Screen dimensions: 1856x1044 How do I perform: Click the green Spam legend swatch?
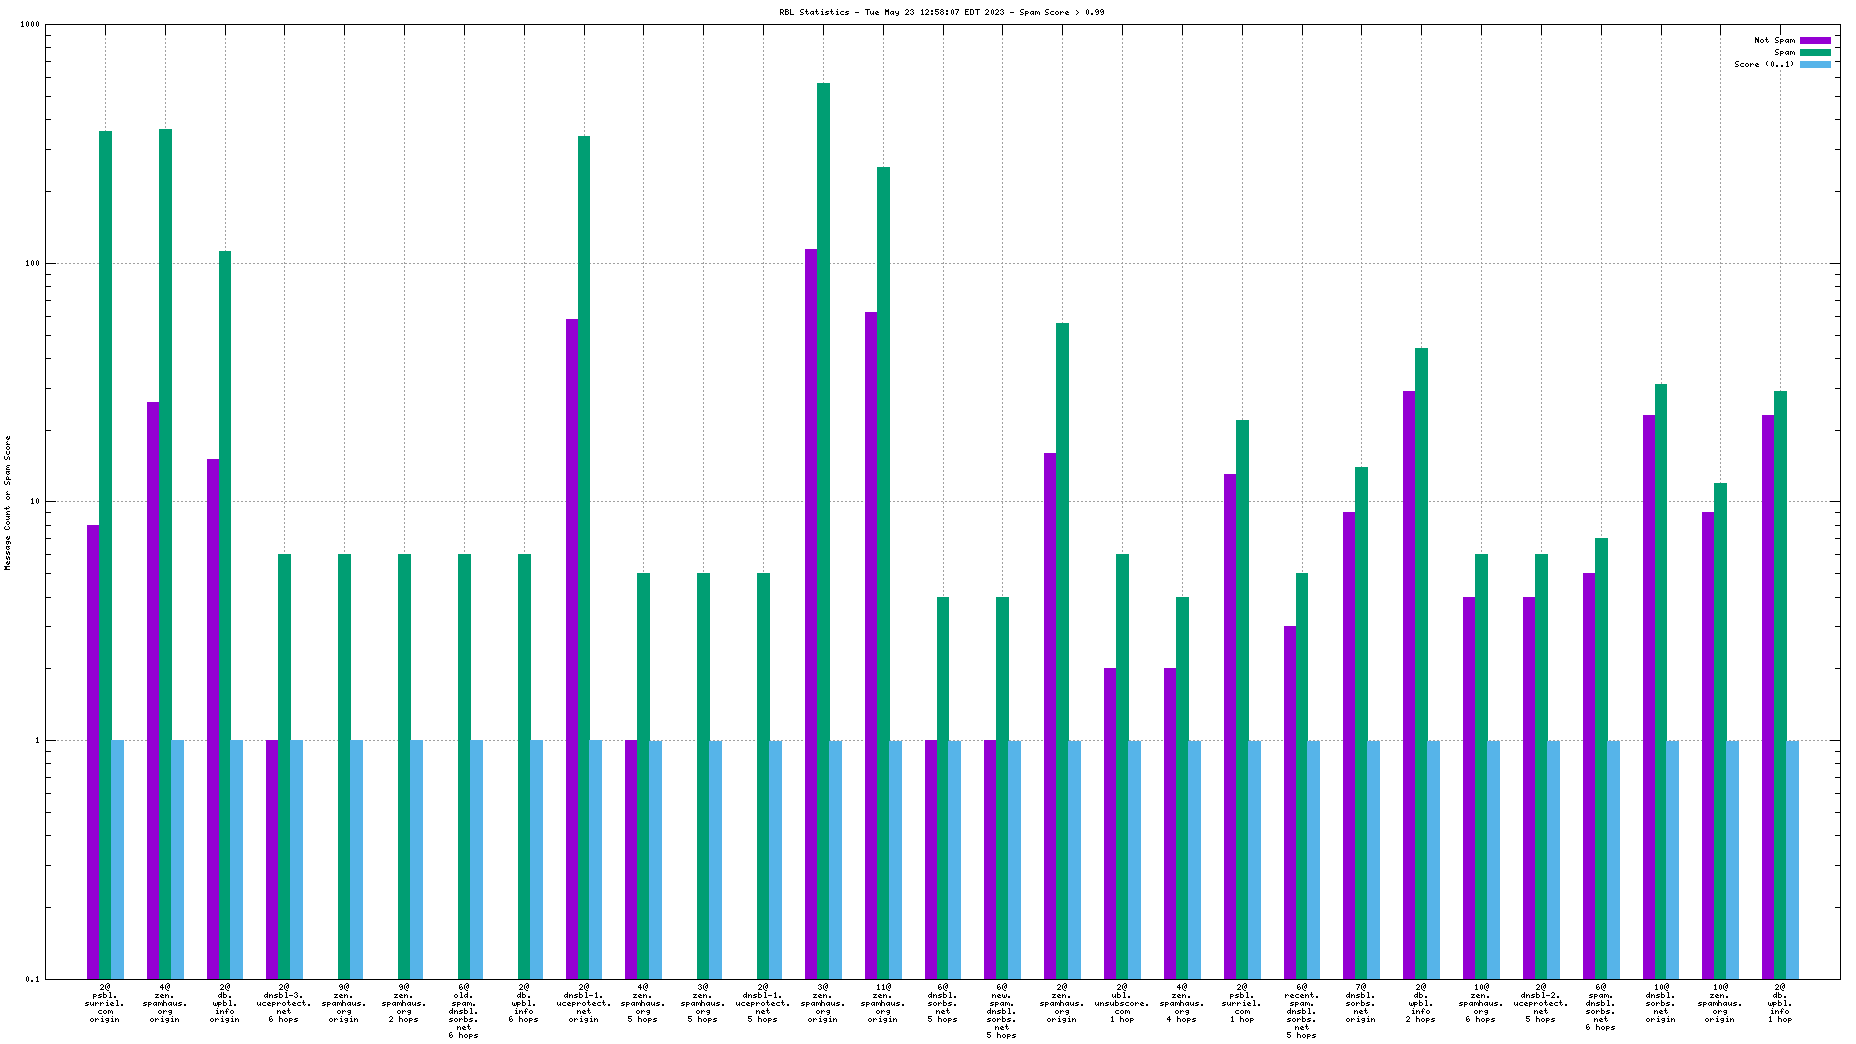click(x=1815, y=52)
